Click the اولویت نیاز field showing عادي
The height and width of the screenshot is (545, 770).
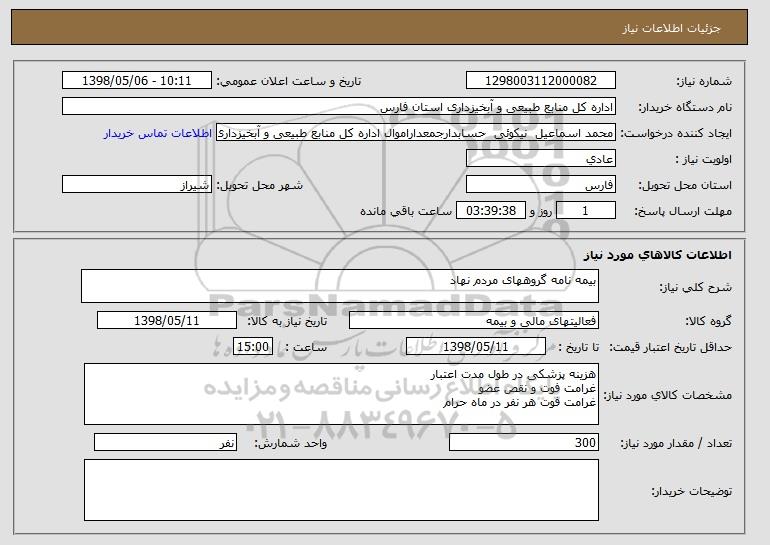click(x=541, y=159)
